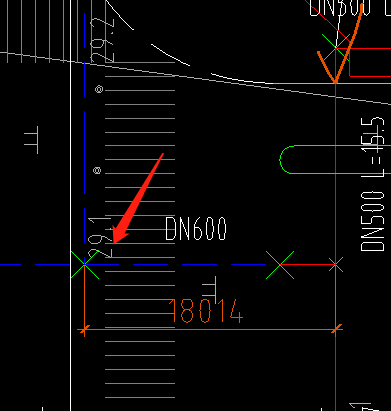The width and height of the screenshot is (391, 411).
Task: Click the left tick of the orange dimension line
Action: coord(84,330)
